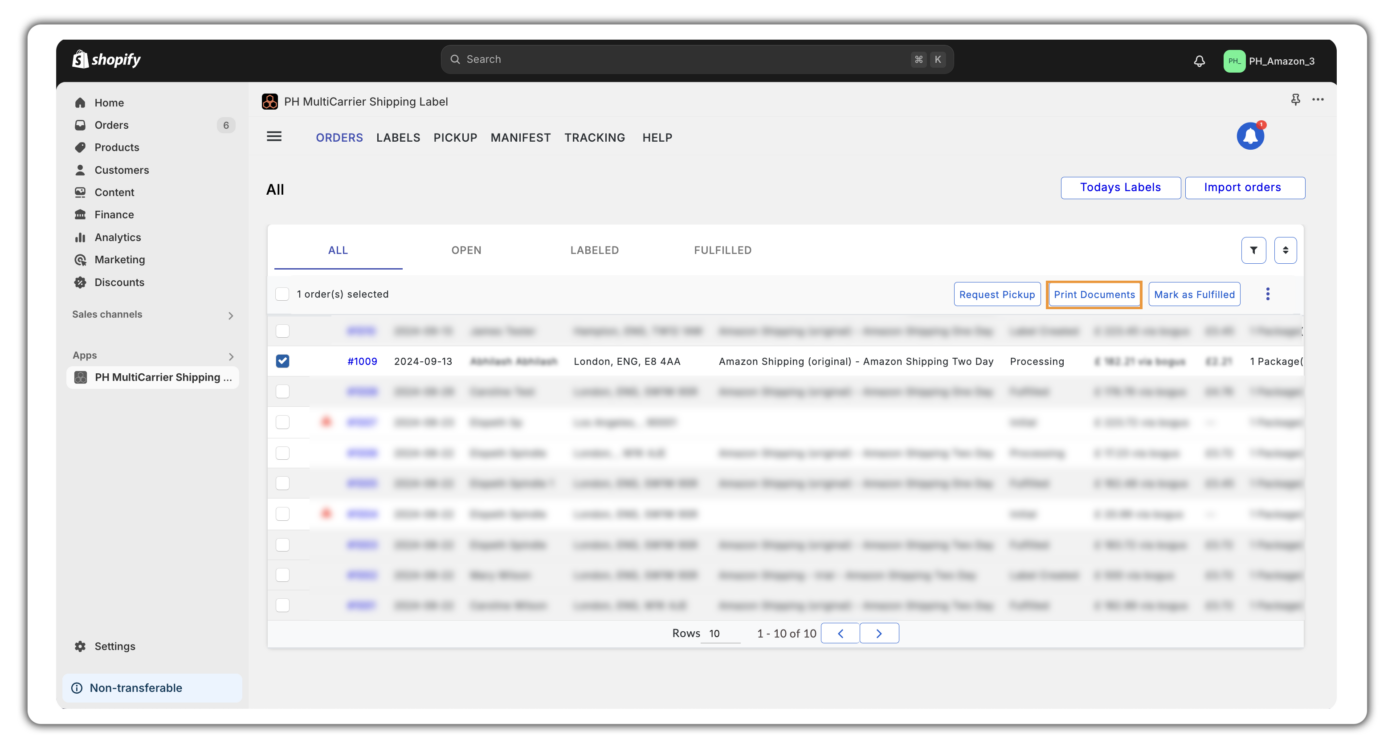Open Analytics bar chart icon
The height and width of the screenshot is (744, 1400).
(x=80, y=238)
